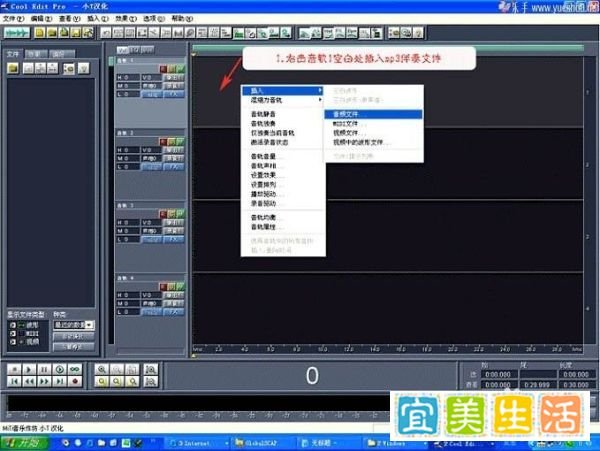Jump to end with Go to End

point(59,381)
